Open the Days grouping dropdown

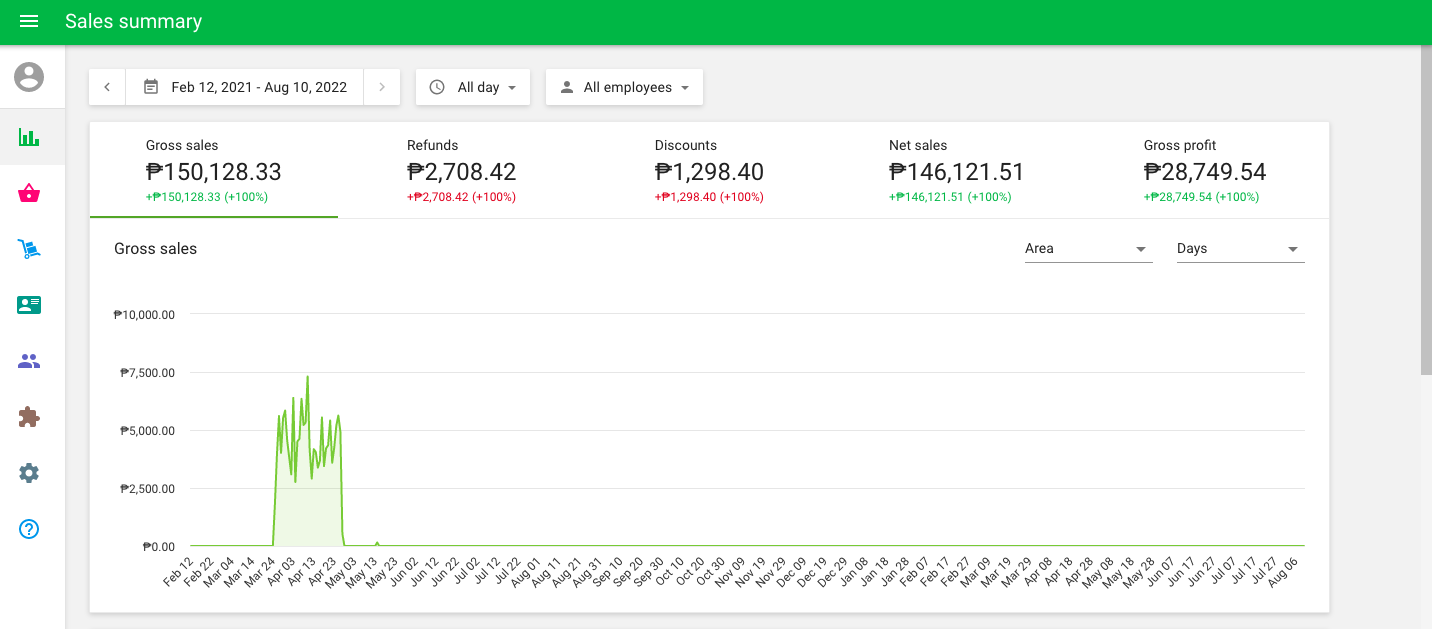(x=1240, y=249)
